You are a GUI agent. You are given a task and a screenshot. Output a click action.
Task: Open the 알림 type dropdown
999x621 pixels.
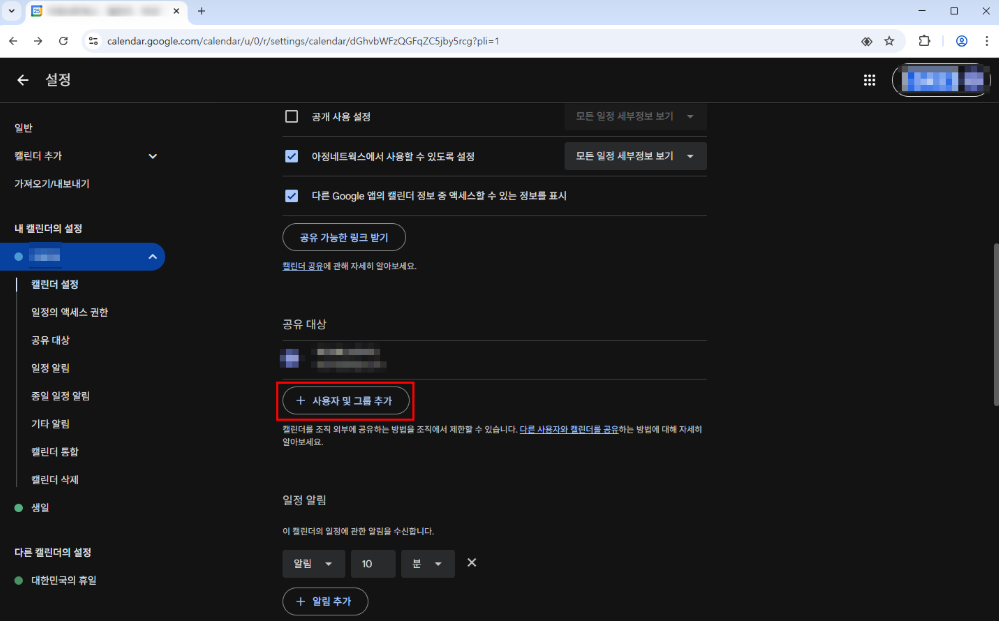pyautogui.click(x=313, y=564)
